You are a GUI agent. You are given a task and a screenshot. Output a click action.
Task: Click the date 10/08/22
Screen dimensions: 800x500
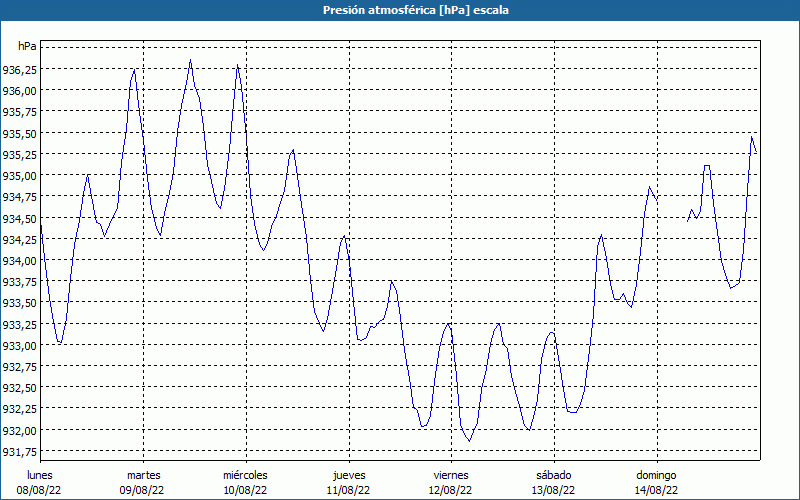coord(245,490)
